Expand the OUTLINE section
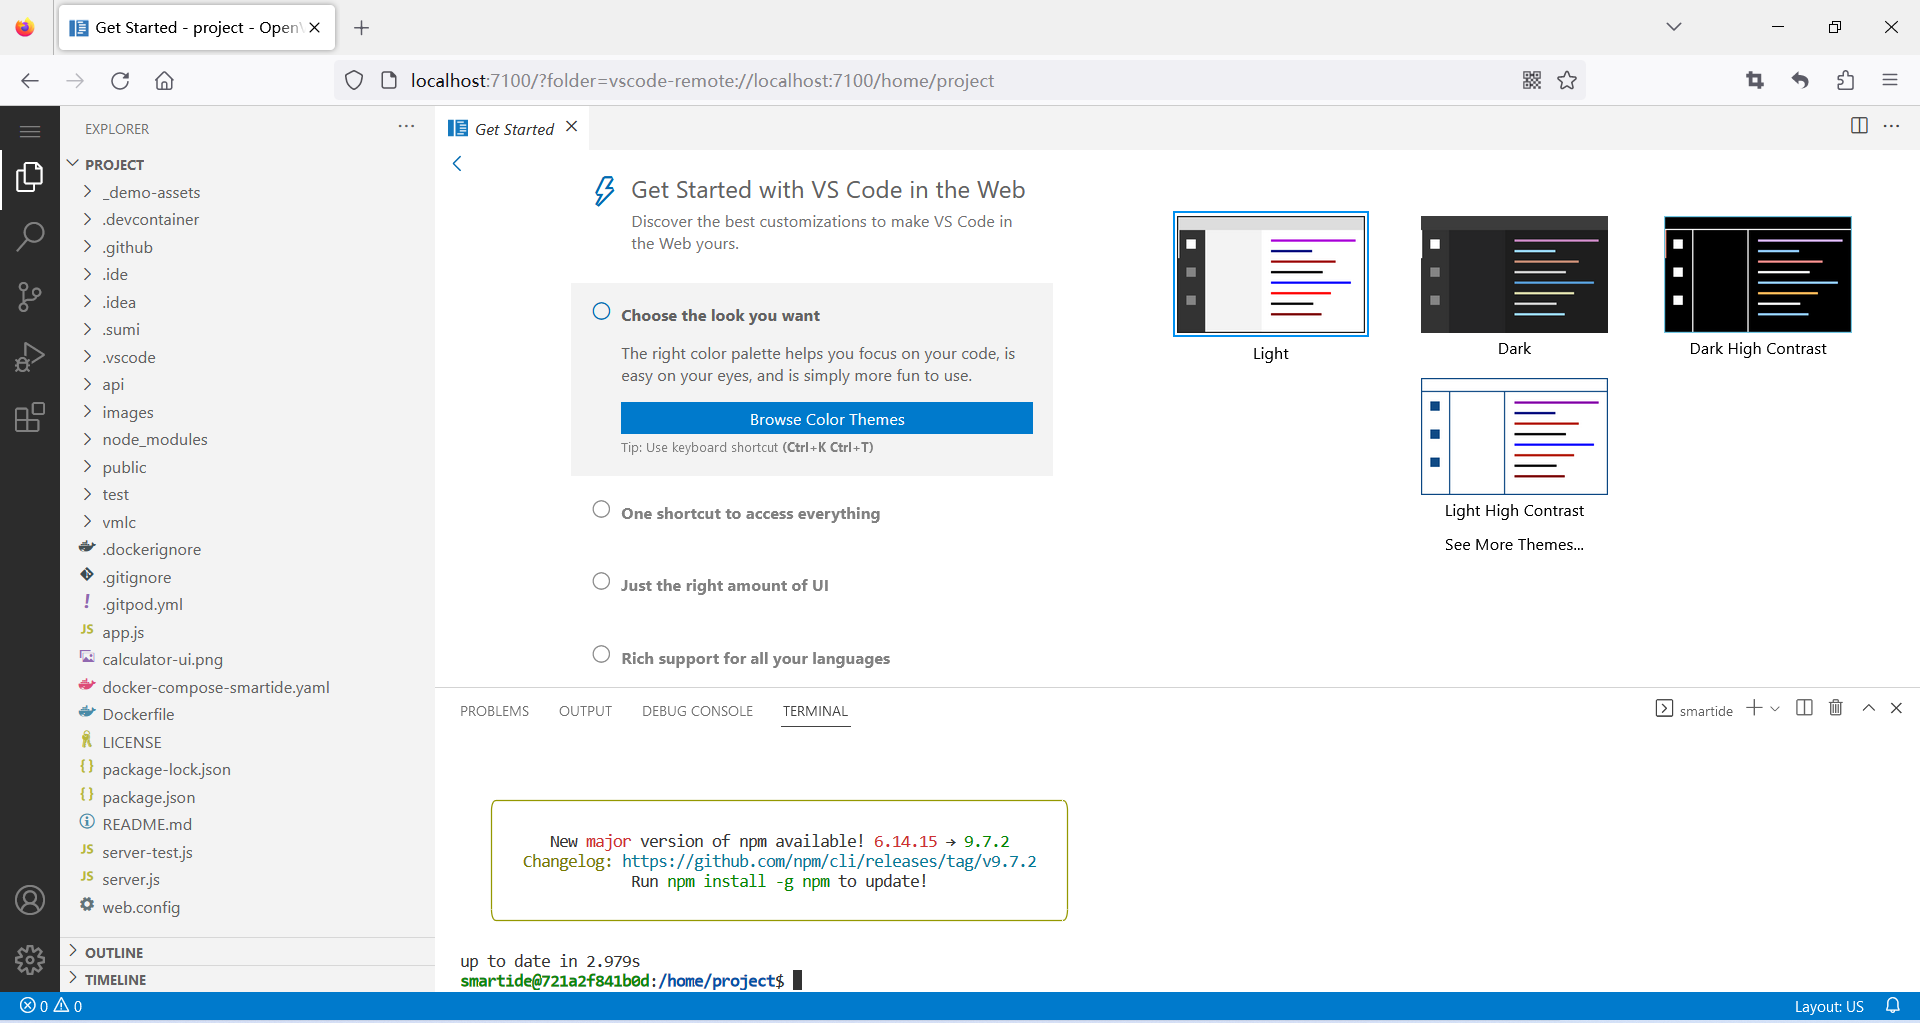Viewport: 1920px width, 1023px height. [247, 952]
